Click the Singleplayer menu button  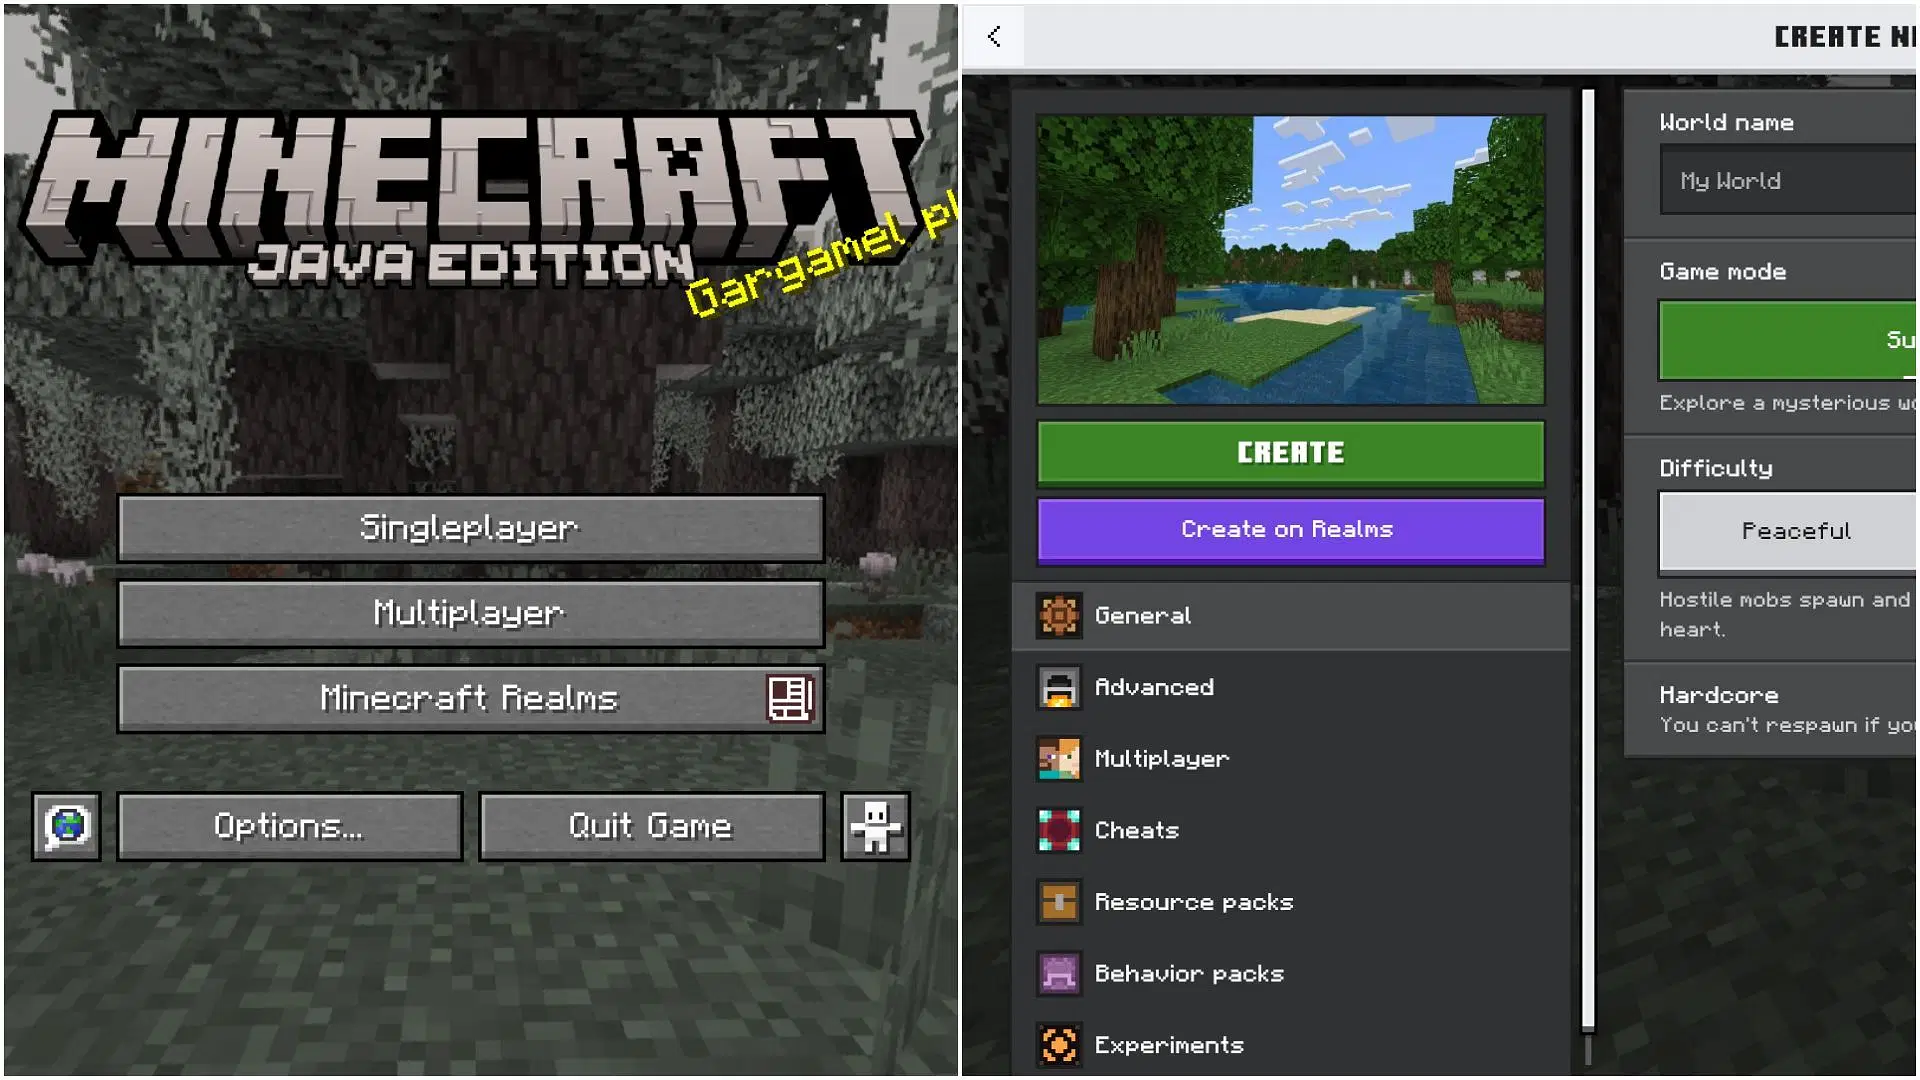click(467, 525)
